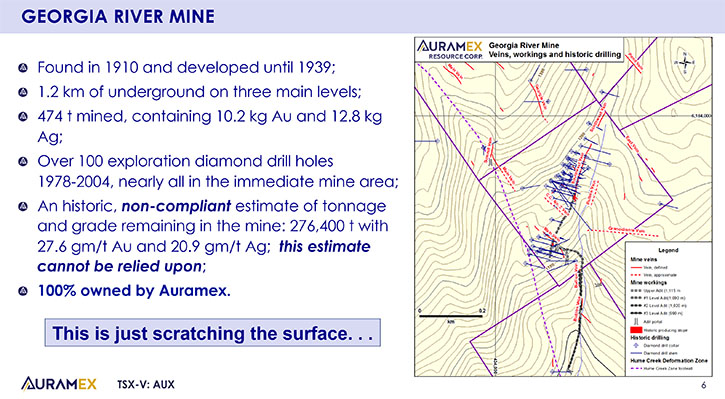Click the bullet icon beside '100% owned by Auramex'
The image size is (725, 399).
pos(23,291)
